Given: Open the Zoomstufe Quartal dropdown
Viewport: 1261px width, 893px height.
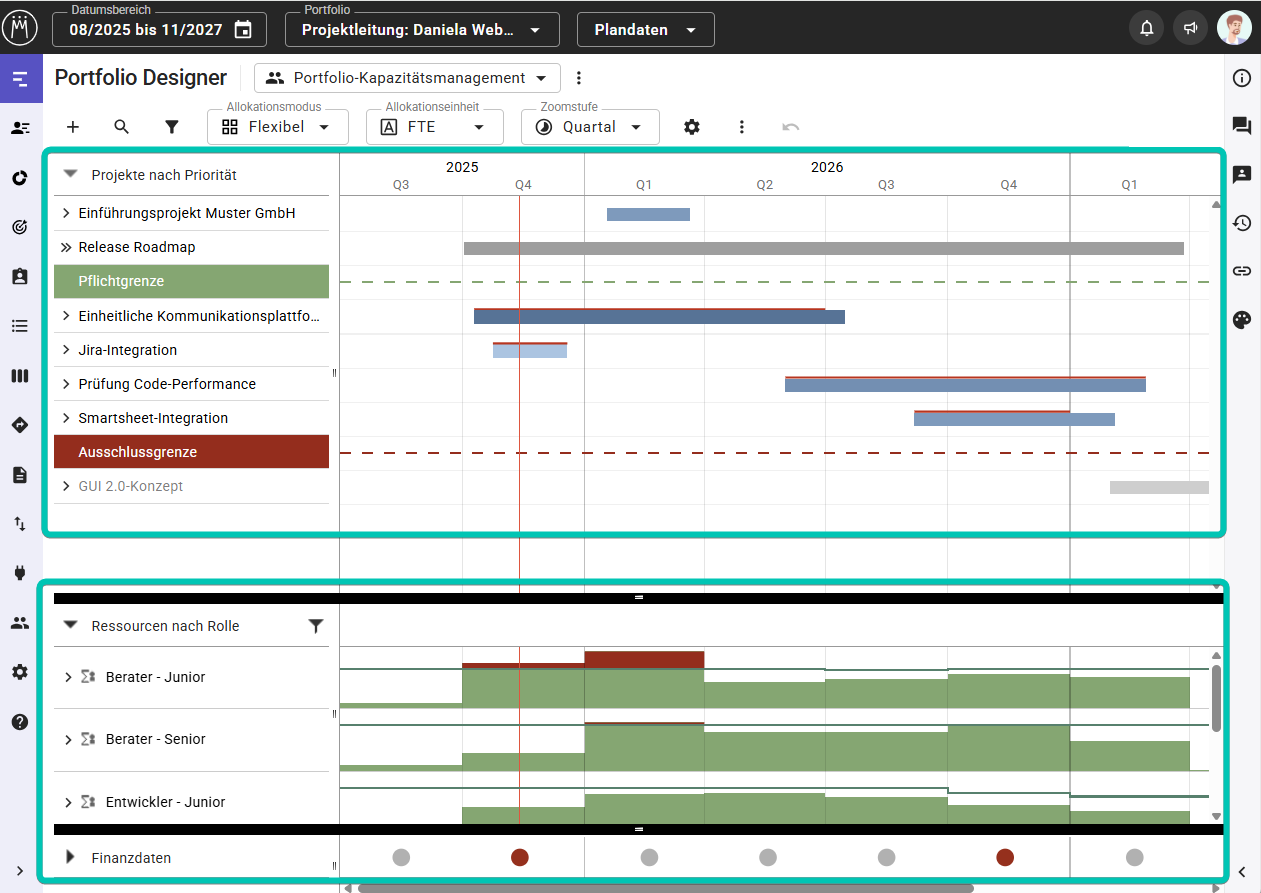Looking at the screenshot, I should pyautogui.click(x=590, y=127).
